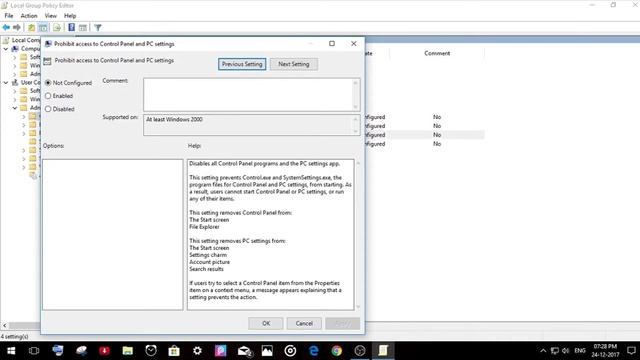Click the left arrow of the tree horizontal scrollbar
The image size is (640, 360).
4,325
